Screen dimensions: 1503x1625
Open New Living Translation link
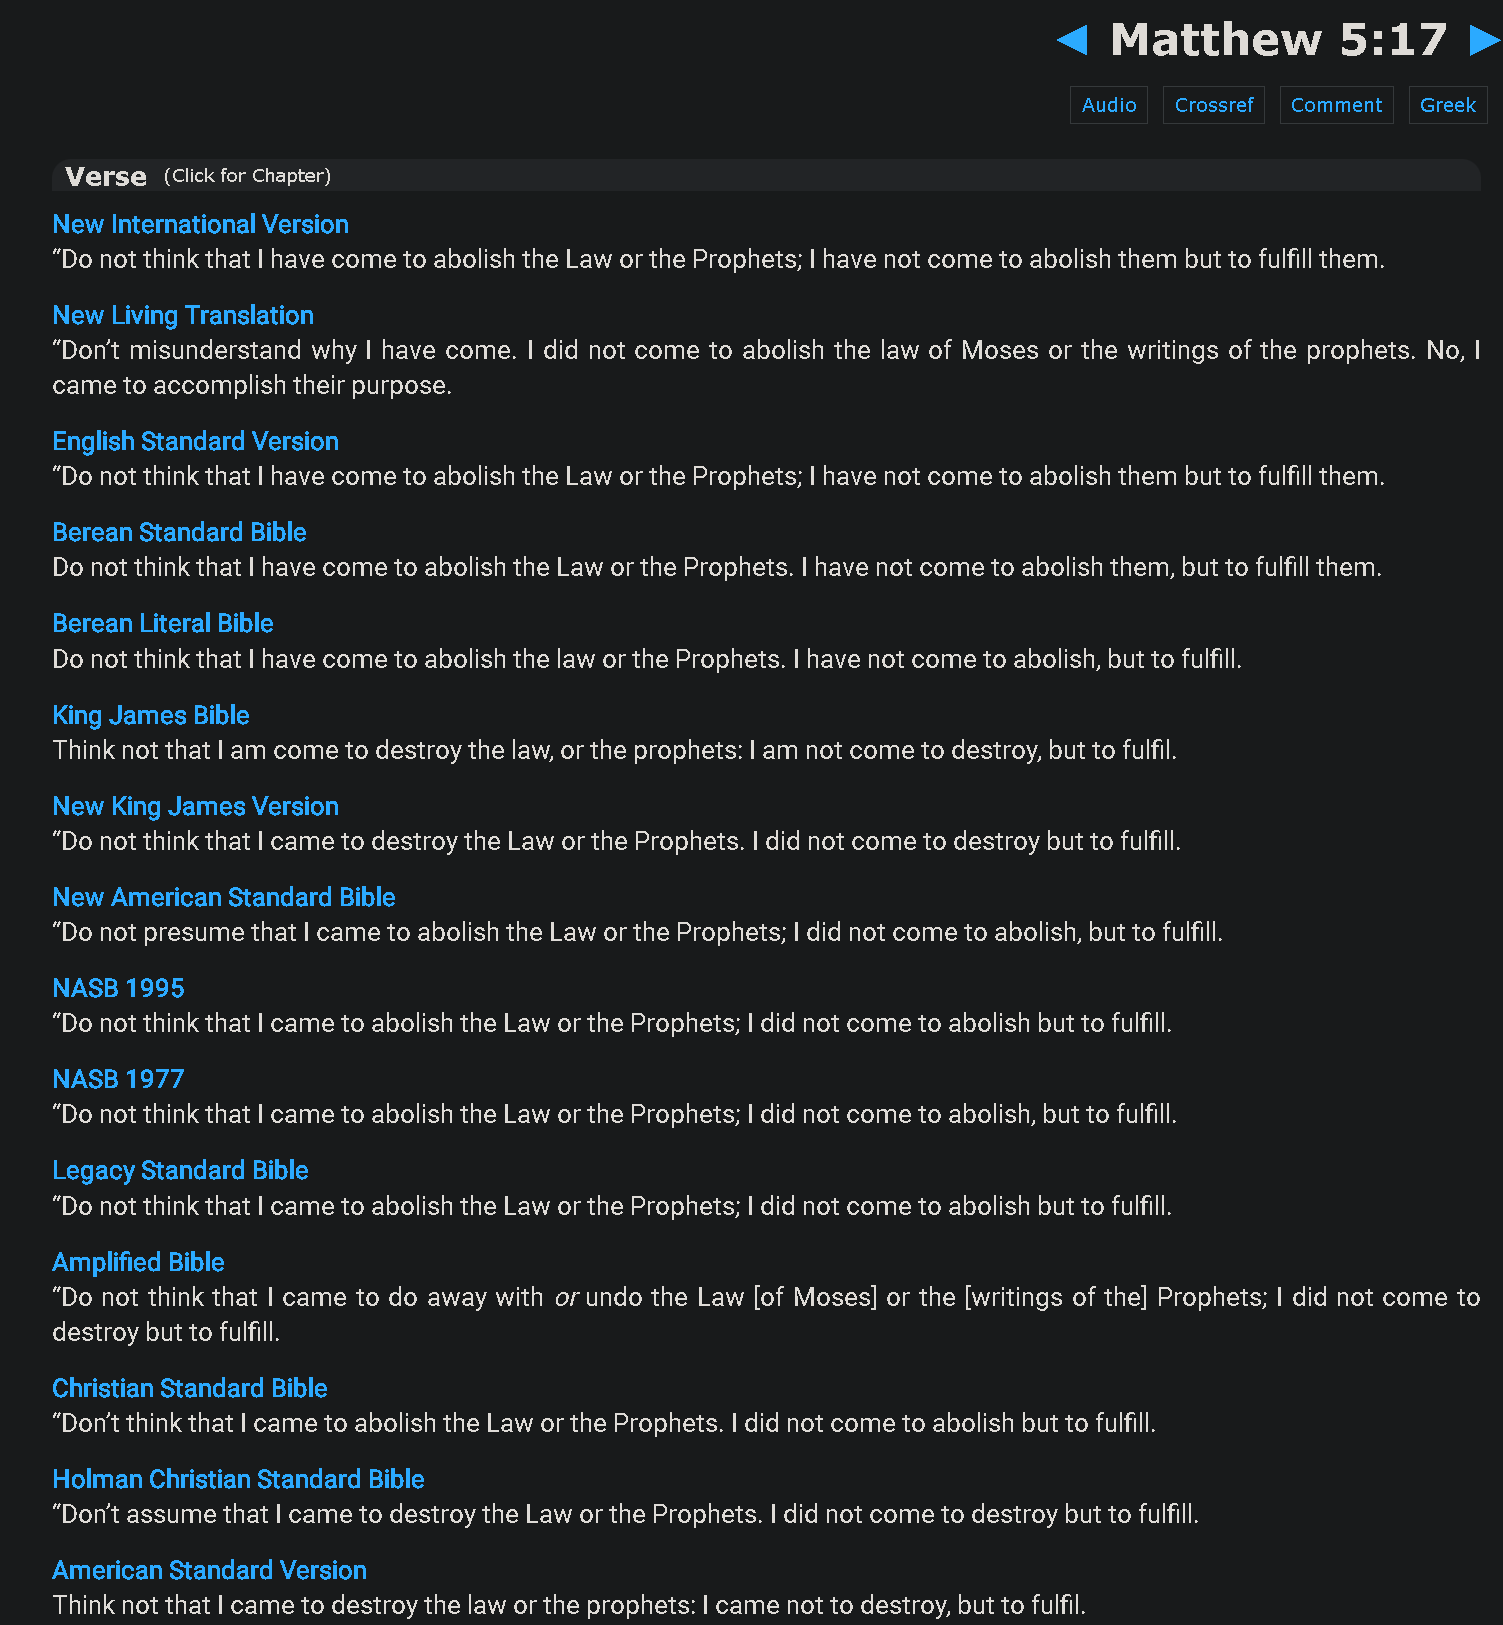click(x=183, y=315)
